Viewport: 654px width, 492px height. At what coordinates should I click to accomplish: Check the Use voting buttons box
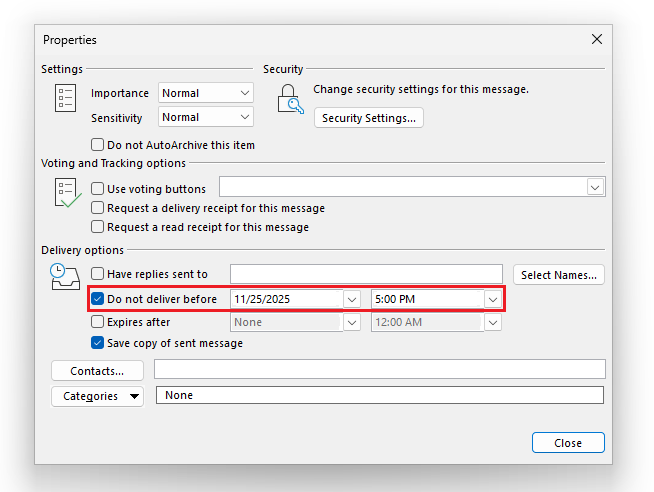97,188
